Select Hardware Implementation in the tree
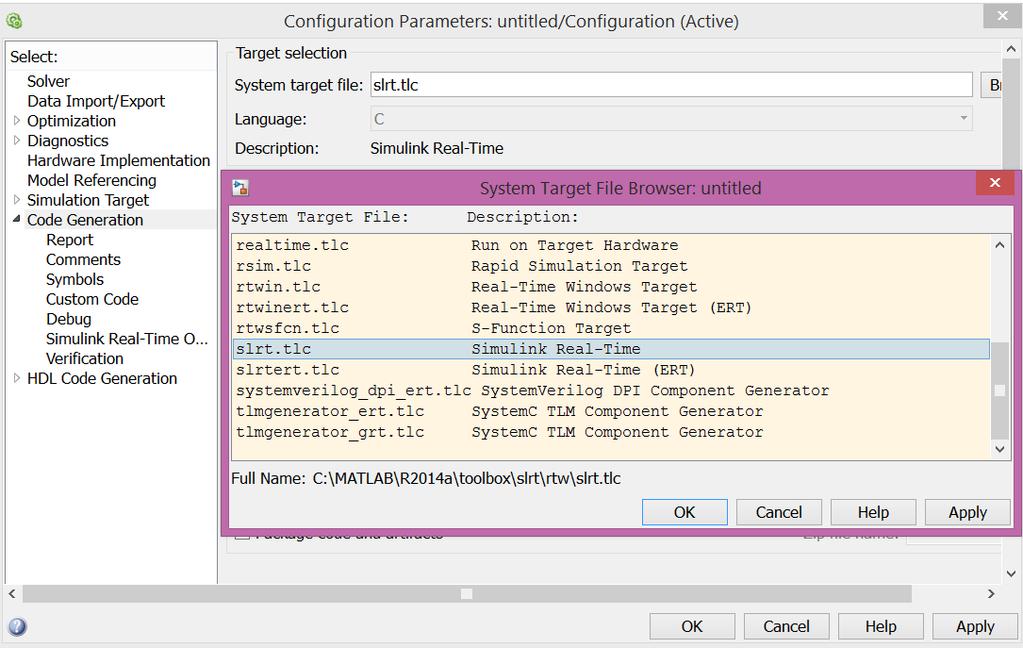 pyautogui.click(x=119, y=161)
